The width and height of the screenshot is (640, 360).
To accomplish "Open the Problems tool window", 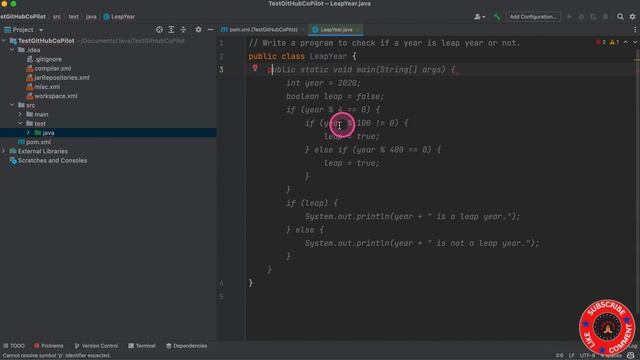I will 49,346.
